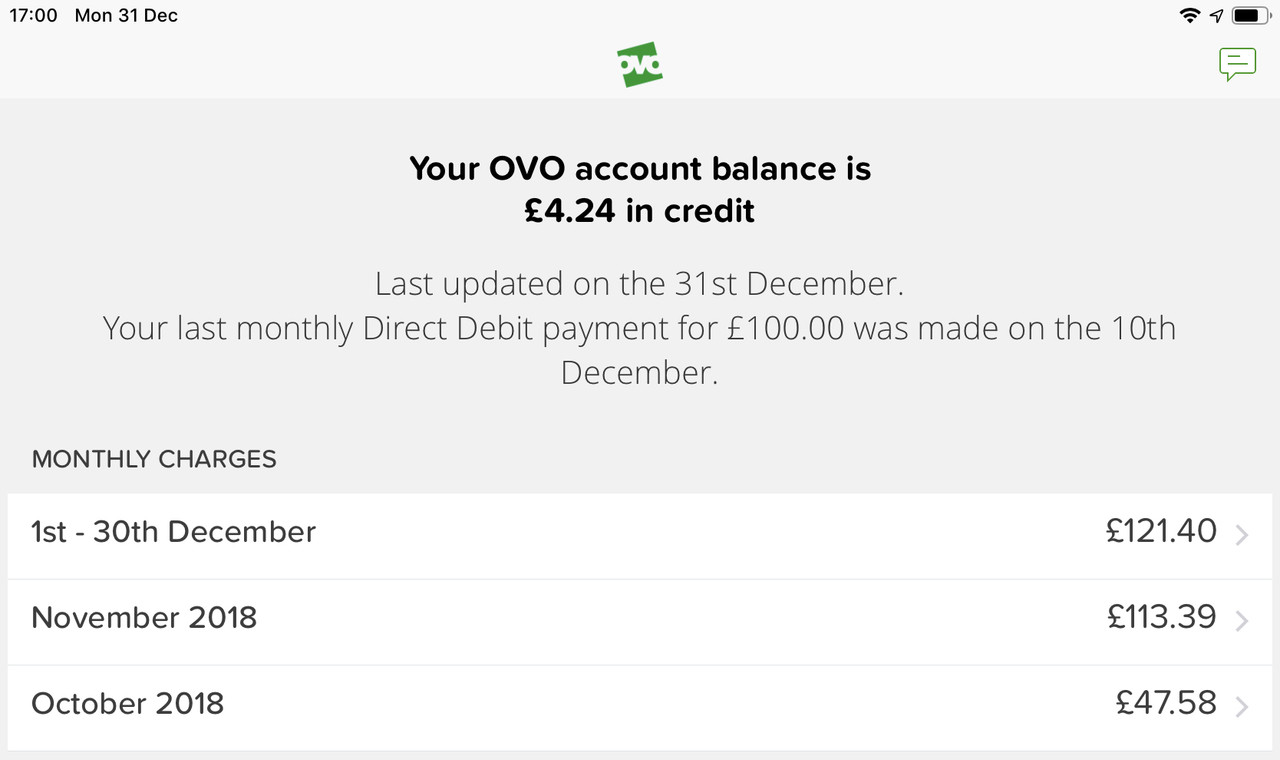Tap the £4.24 in credit text
The image size is (1280, 760).
click(x=640, y=211)
